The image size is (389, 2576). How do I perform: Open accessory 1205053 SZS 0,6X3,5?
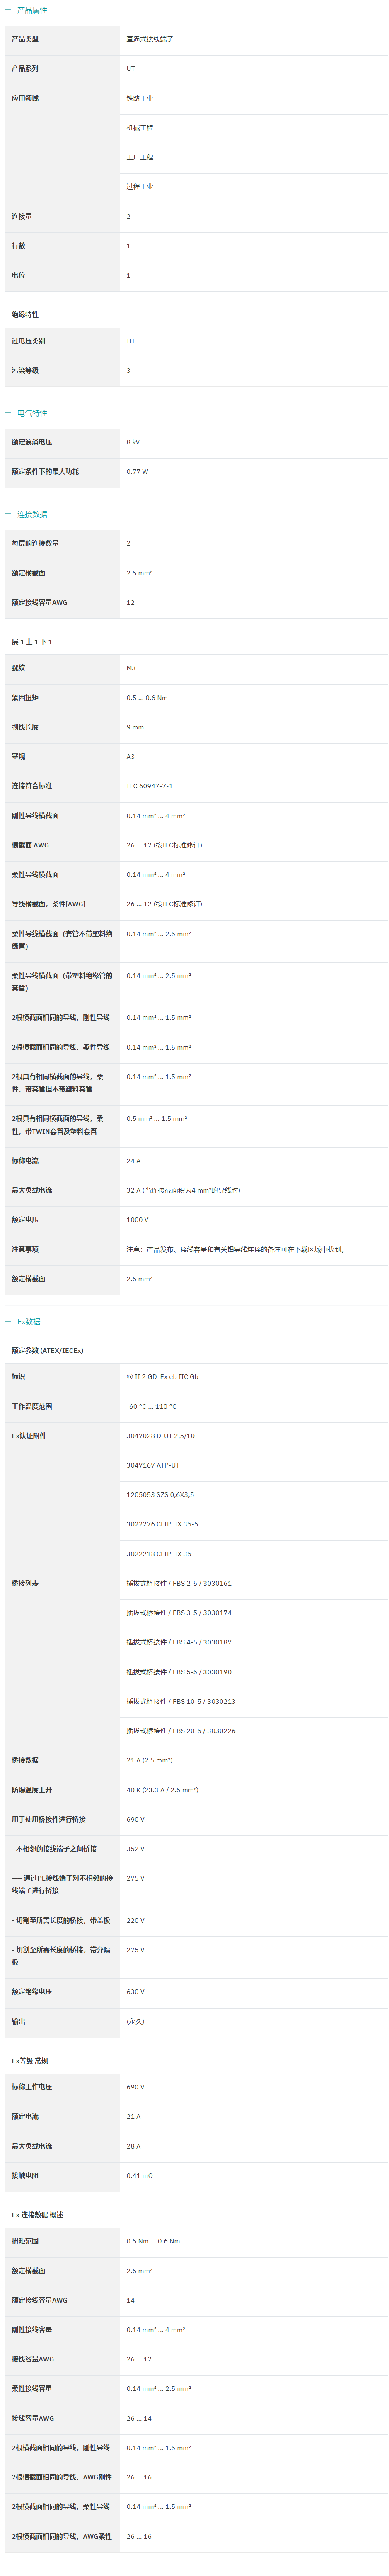(160, 1495)
